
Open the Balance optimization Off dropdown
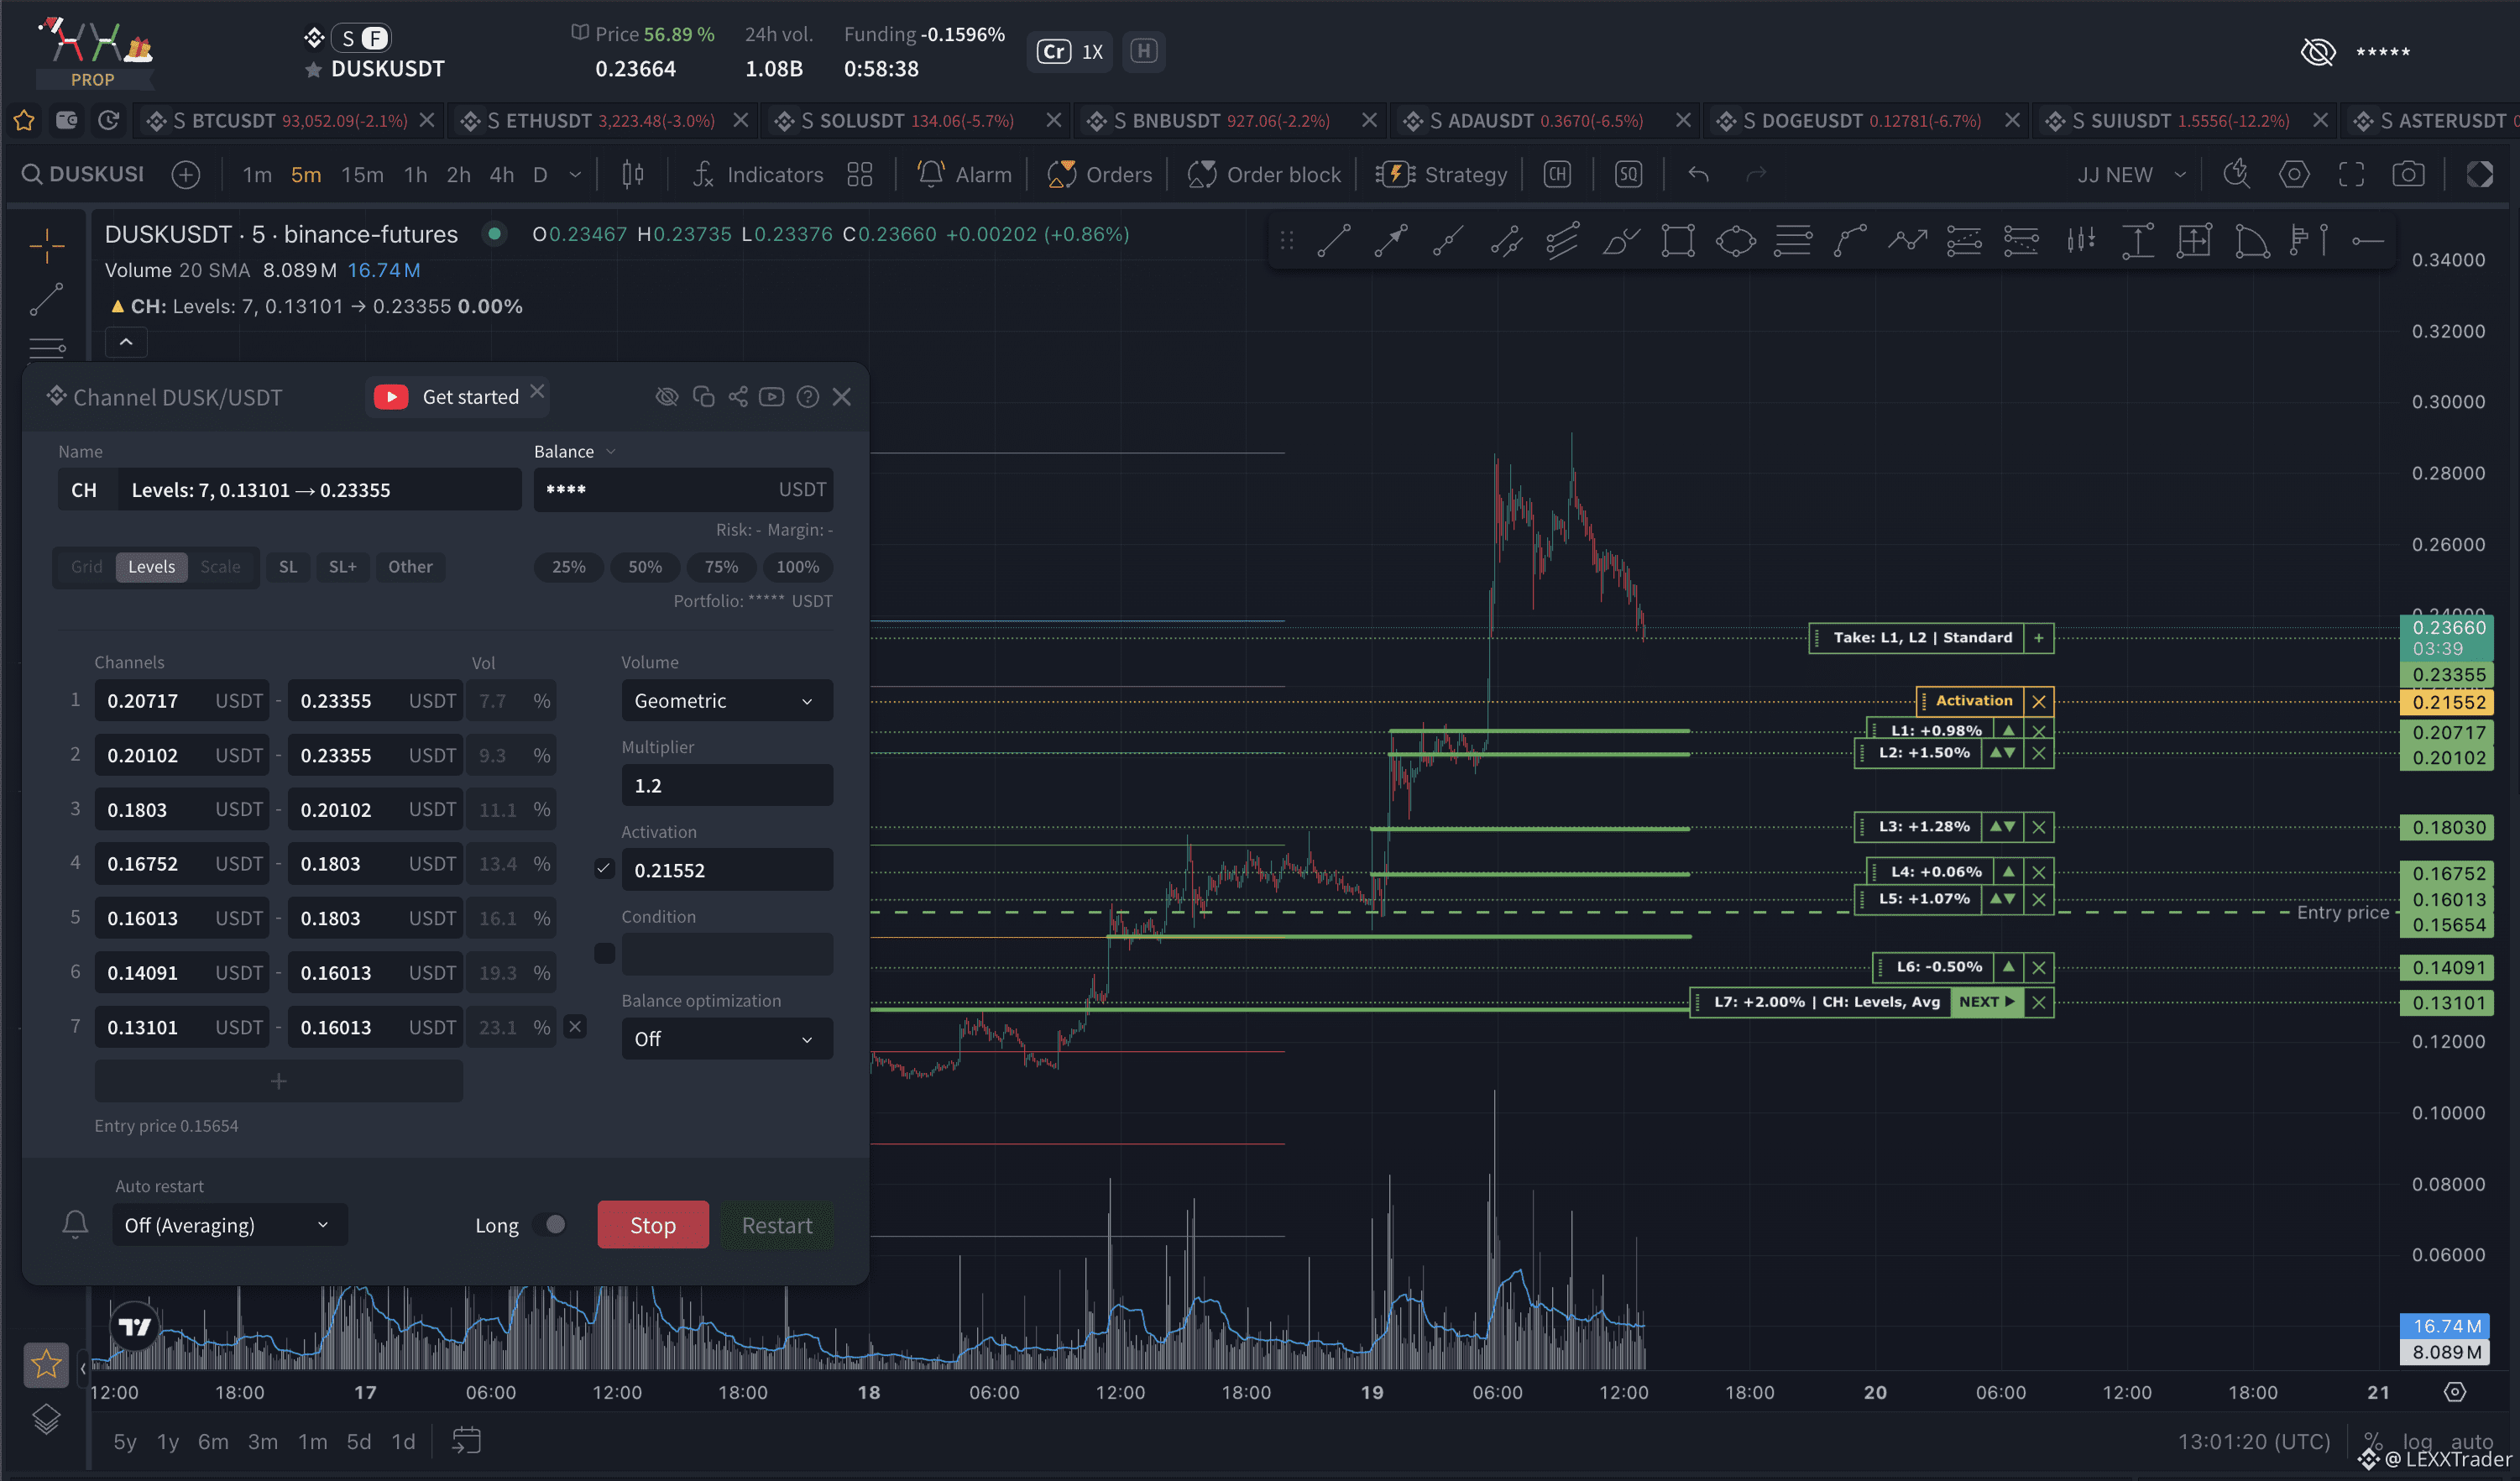pos(726,1039)
